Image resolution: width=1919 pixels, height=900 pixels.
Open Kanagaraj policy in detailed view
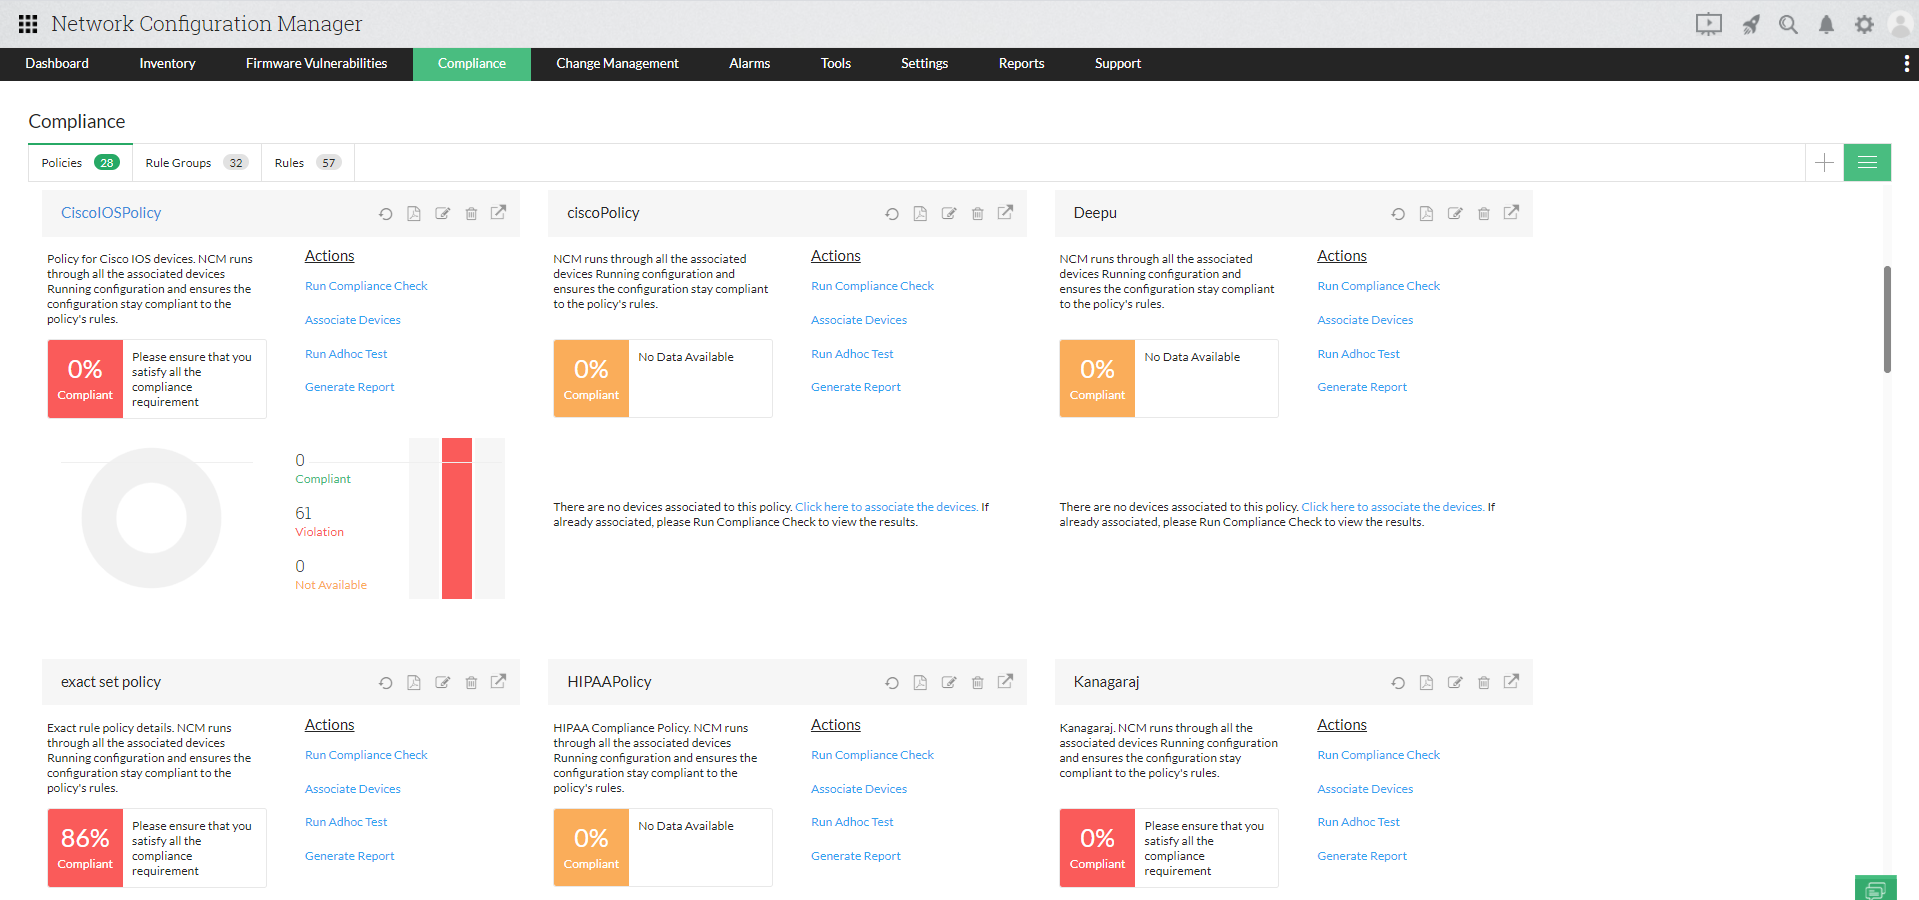(1511, 682)
